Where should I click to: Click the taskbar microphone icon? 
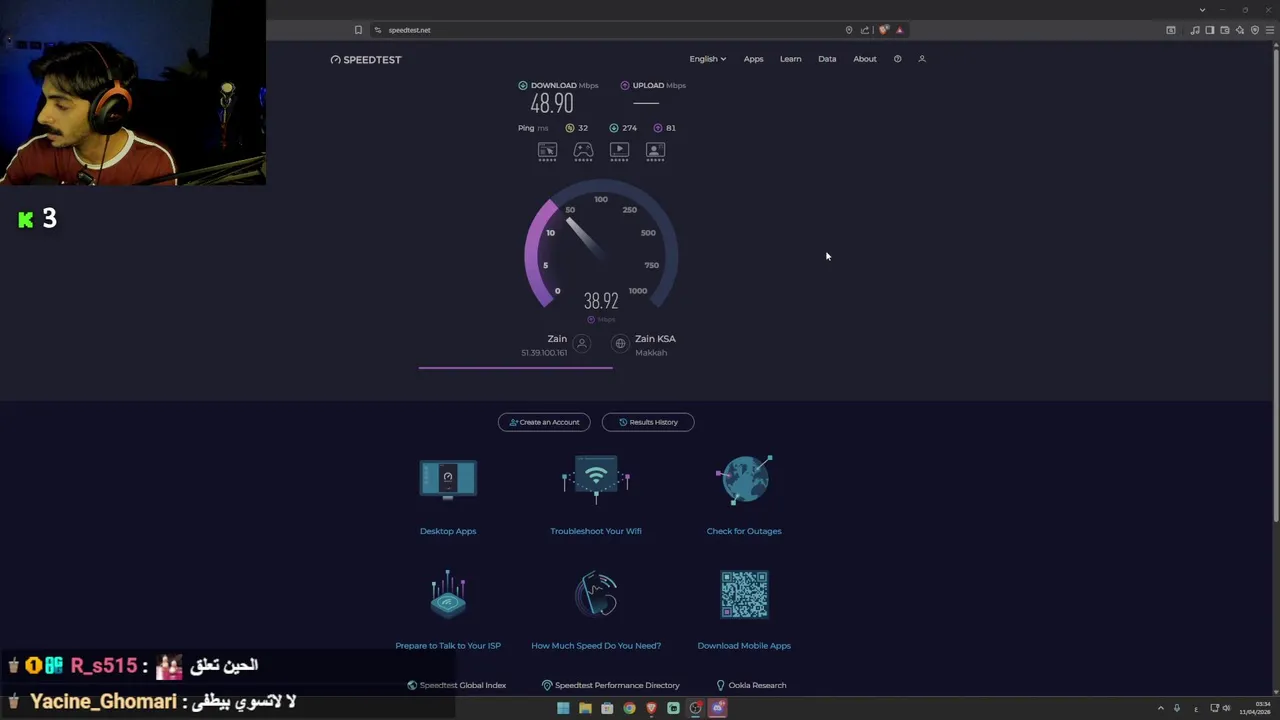pos(1177,708)
